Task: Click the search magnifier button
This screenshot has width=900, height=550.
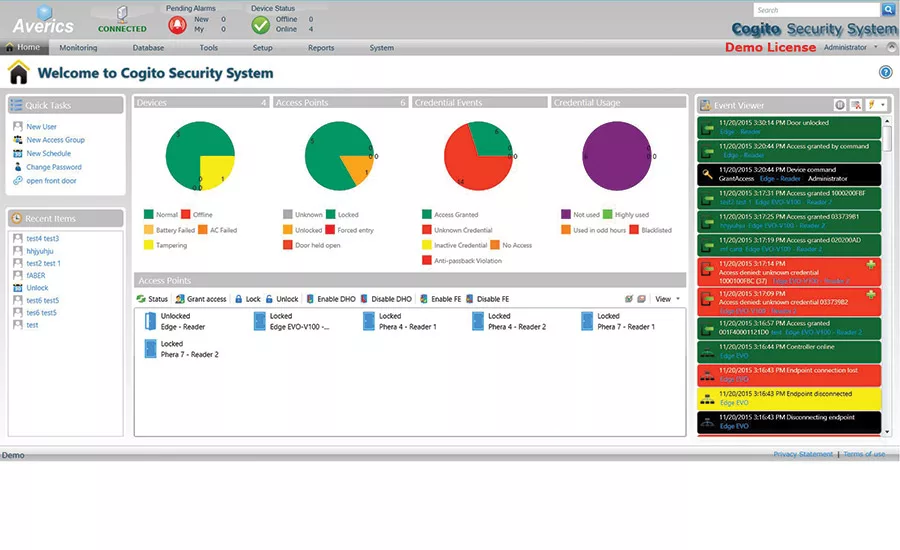Action: pyautogui.click(x=888, y=10)
